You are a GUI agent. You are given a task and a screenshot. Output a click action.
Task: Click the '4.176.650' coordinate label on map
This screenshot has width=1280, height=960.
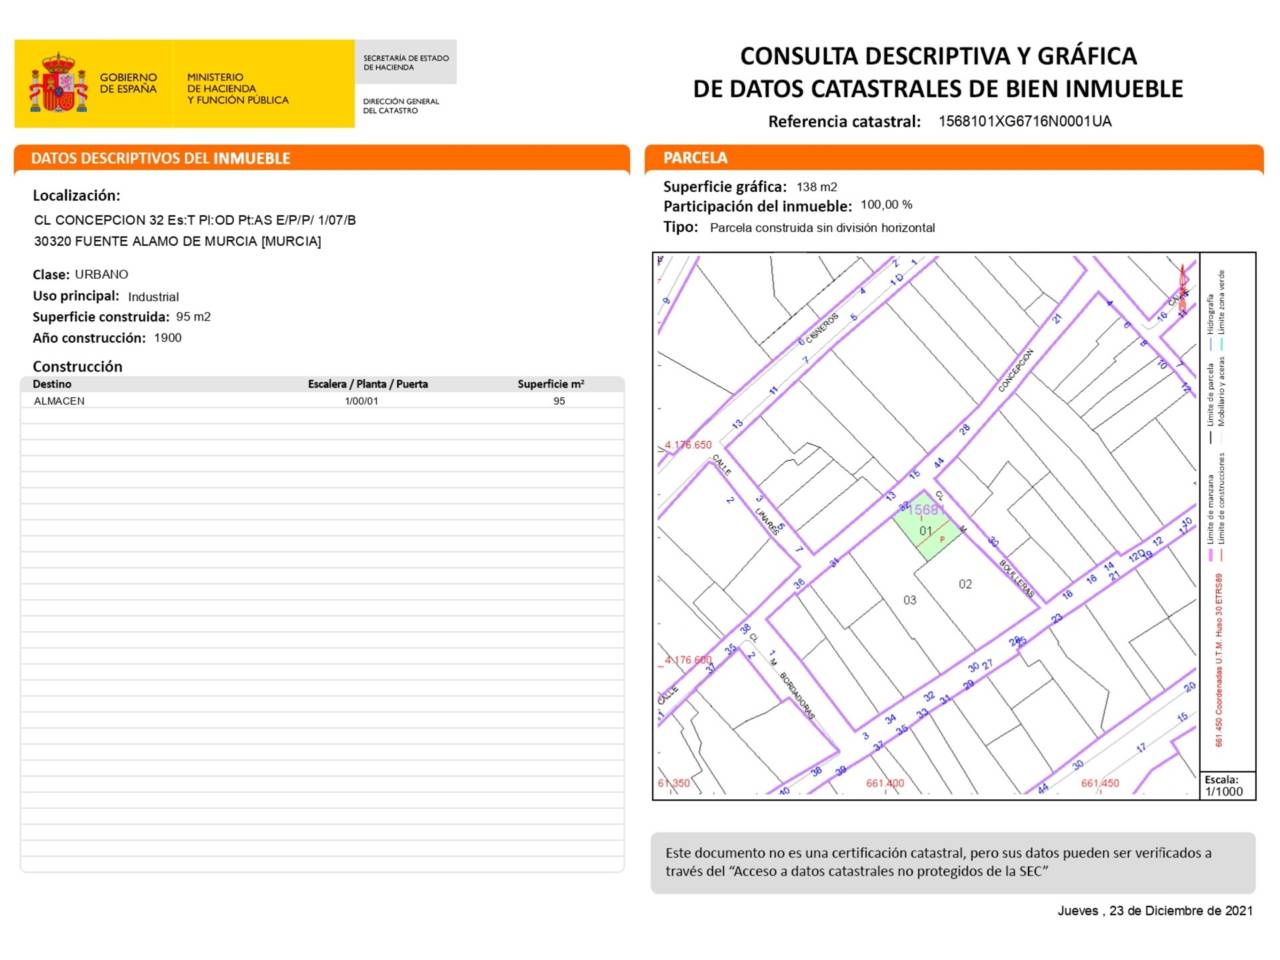pos(688,445)
